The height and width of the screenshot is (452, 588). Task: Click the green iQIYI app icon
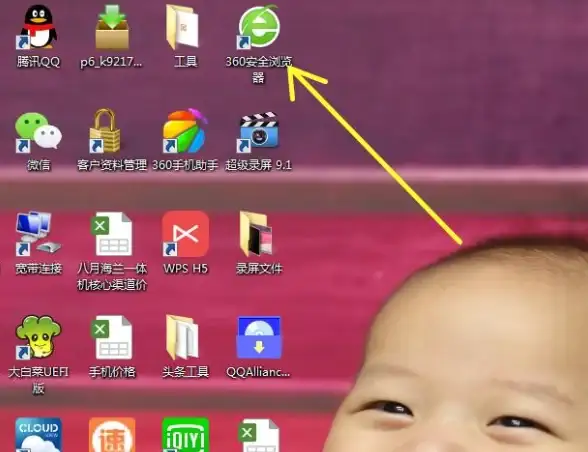coord(185,435)
